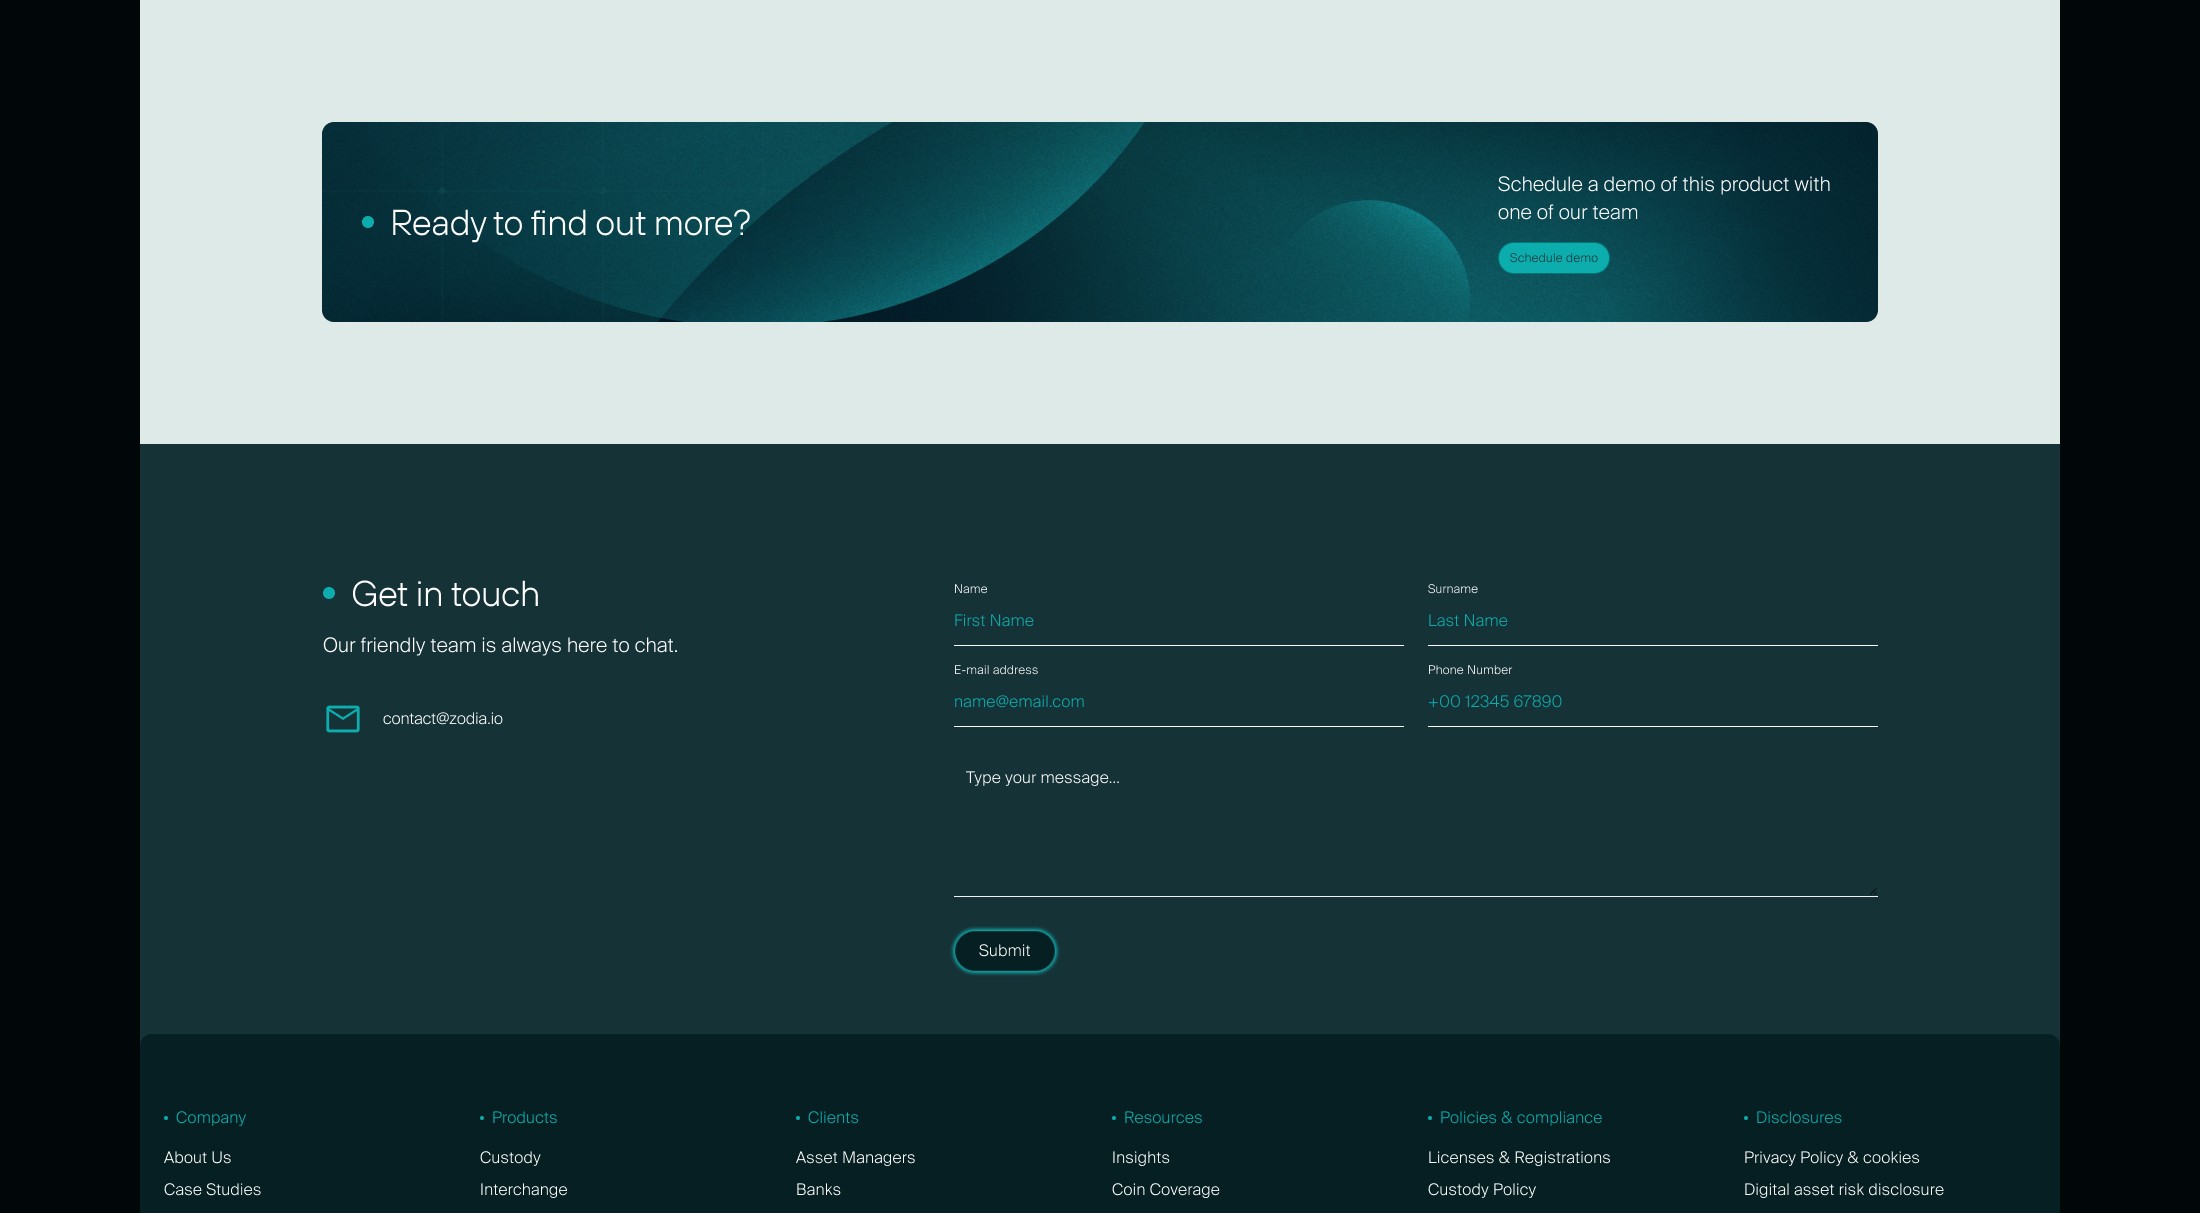Image resolution: width=2200 pixels, height=1213 pixels.
Task: Open the Insights resources link
Action: point(1140,1157)
